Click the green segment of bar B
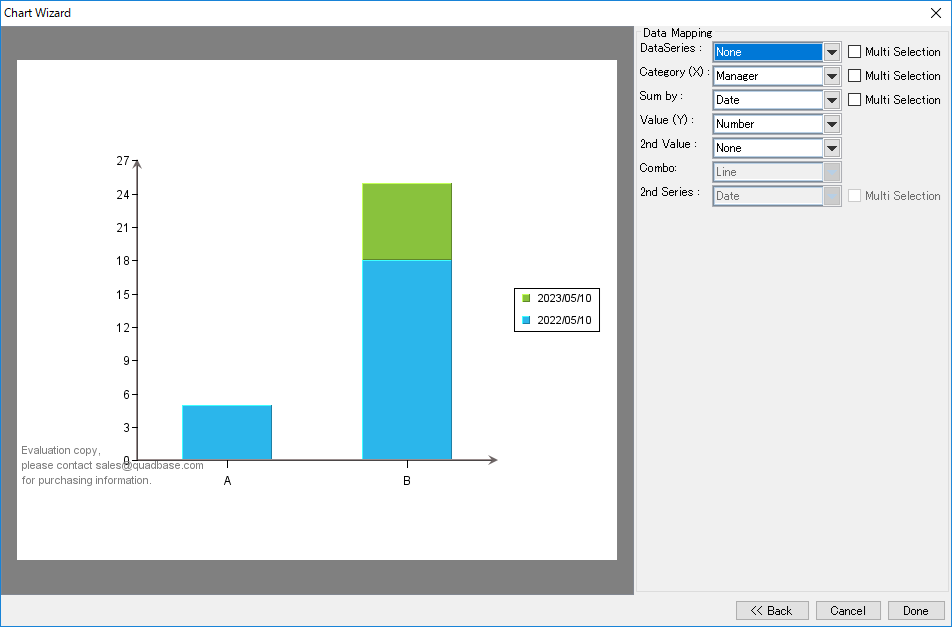This screenshot has width=952, height=627. point(407,221)
